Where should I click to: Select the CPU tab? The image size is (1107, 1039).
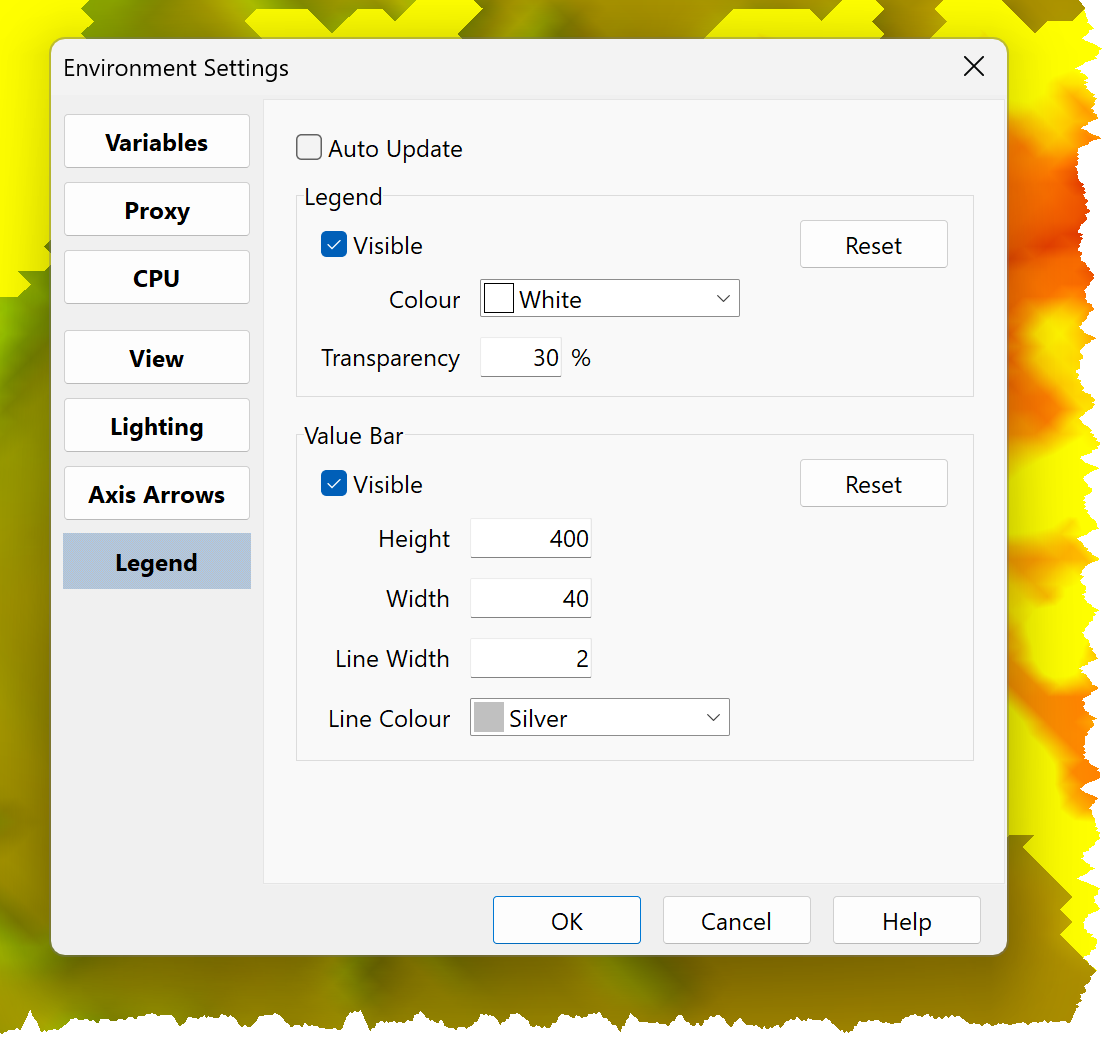(157, 277)
